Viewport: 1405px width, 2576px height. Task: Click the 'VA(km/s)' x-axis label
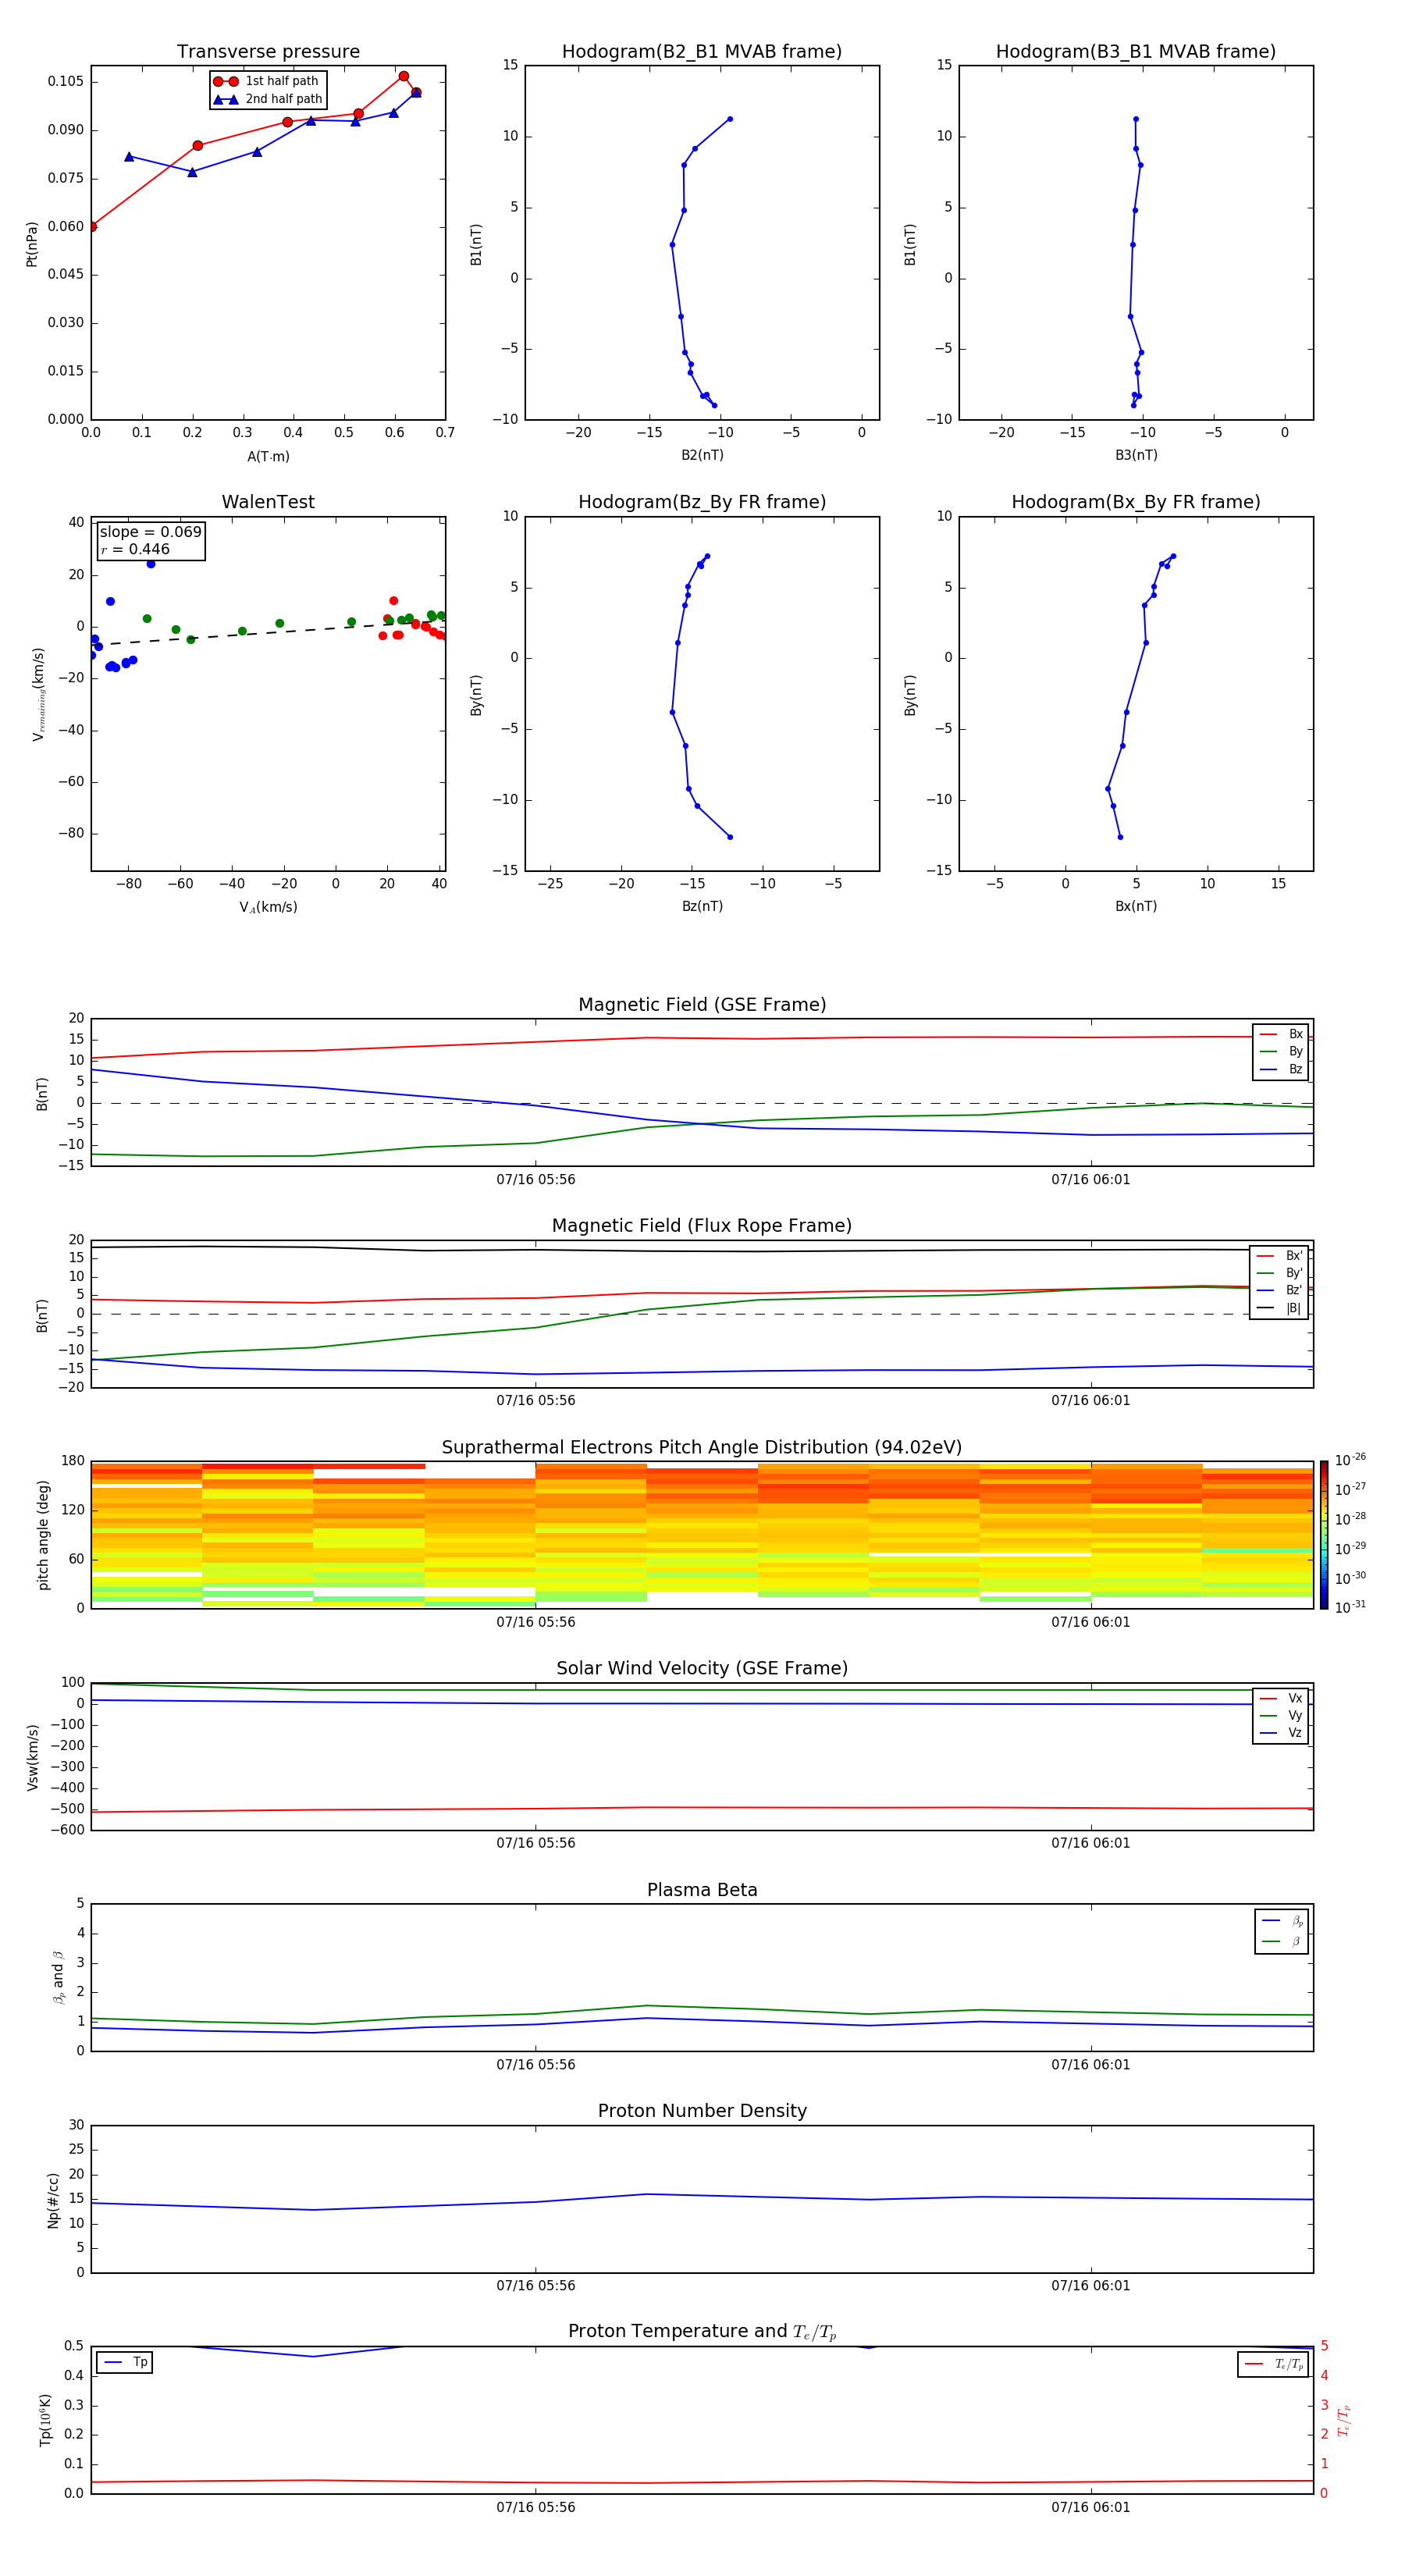coord(268,907)
